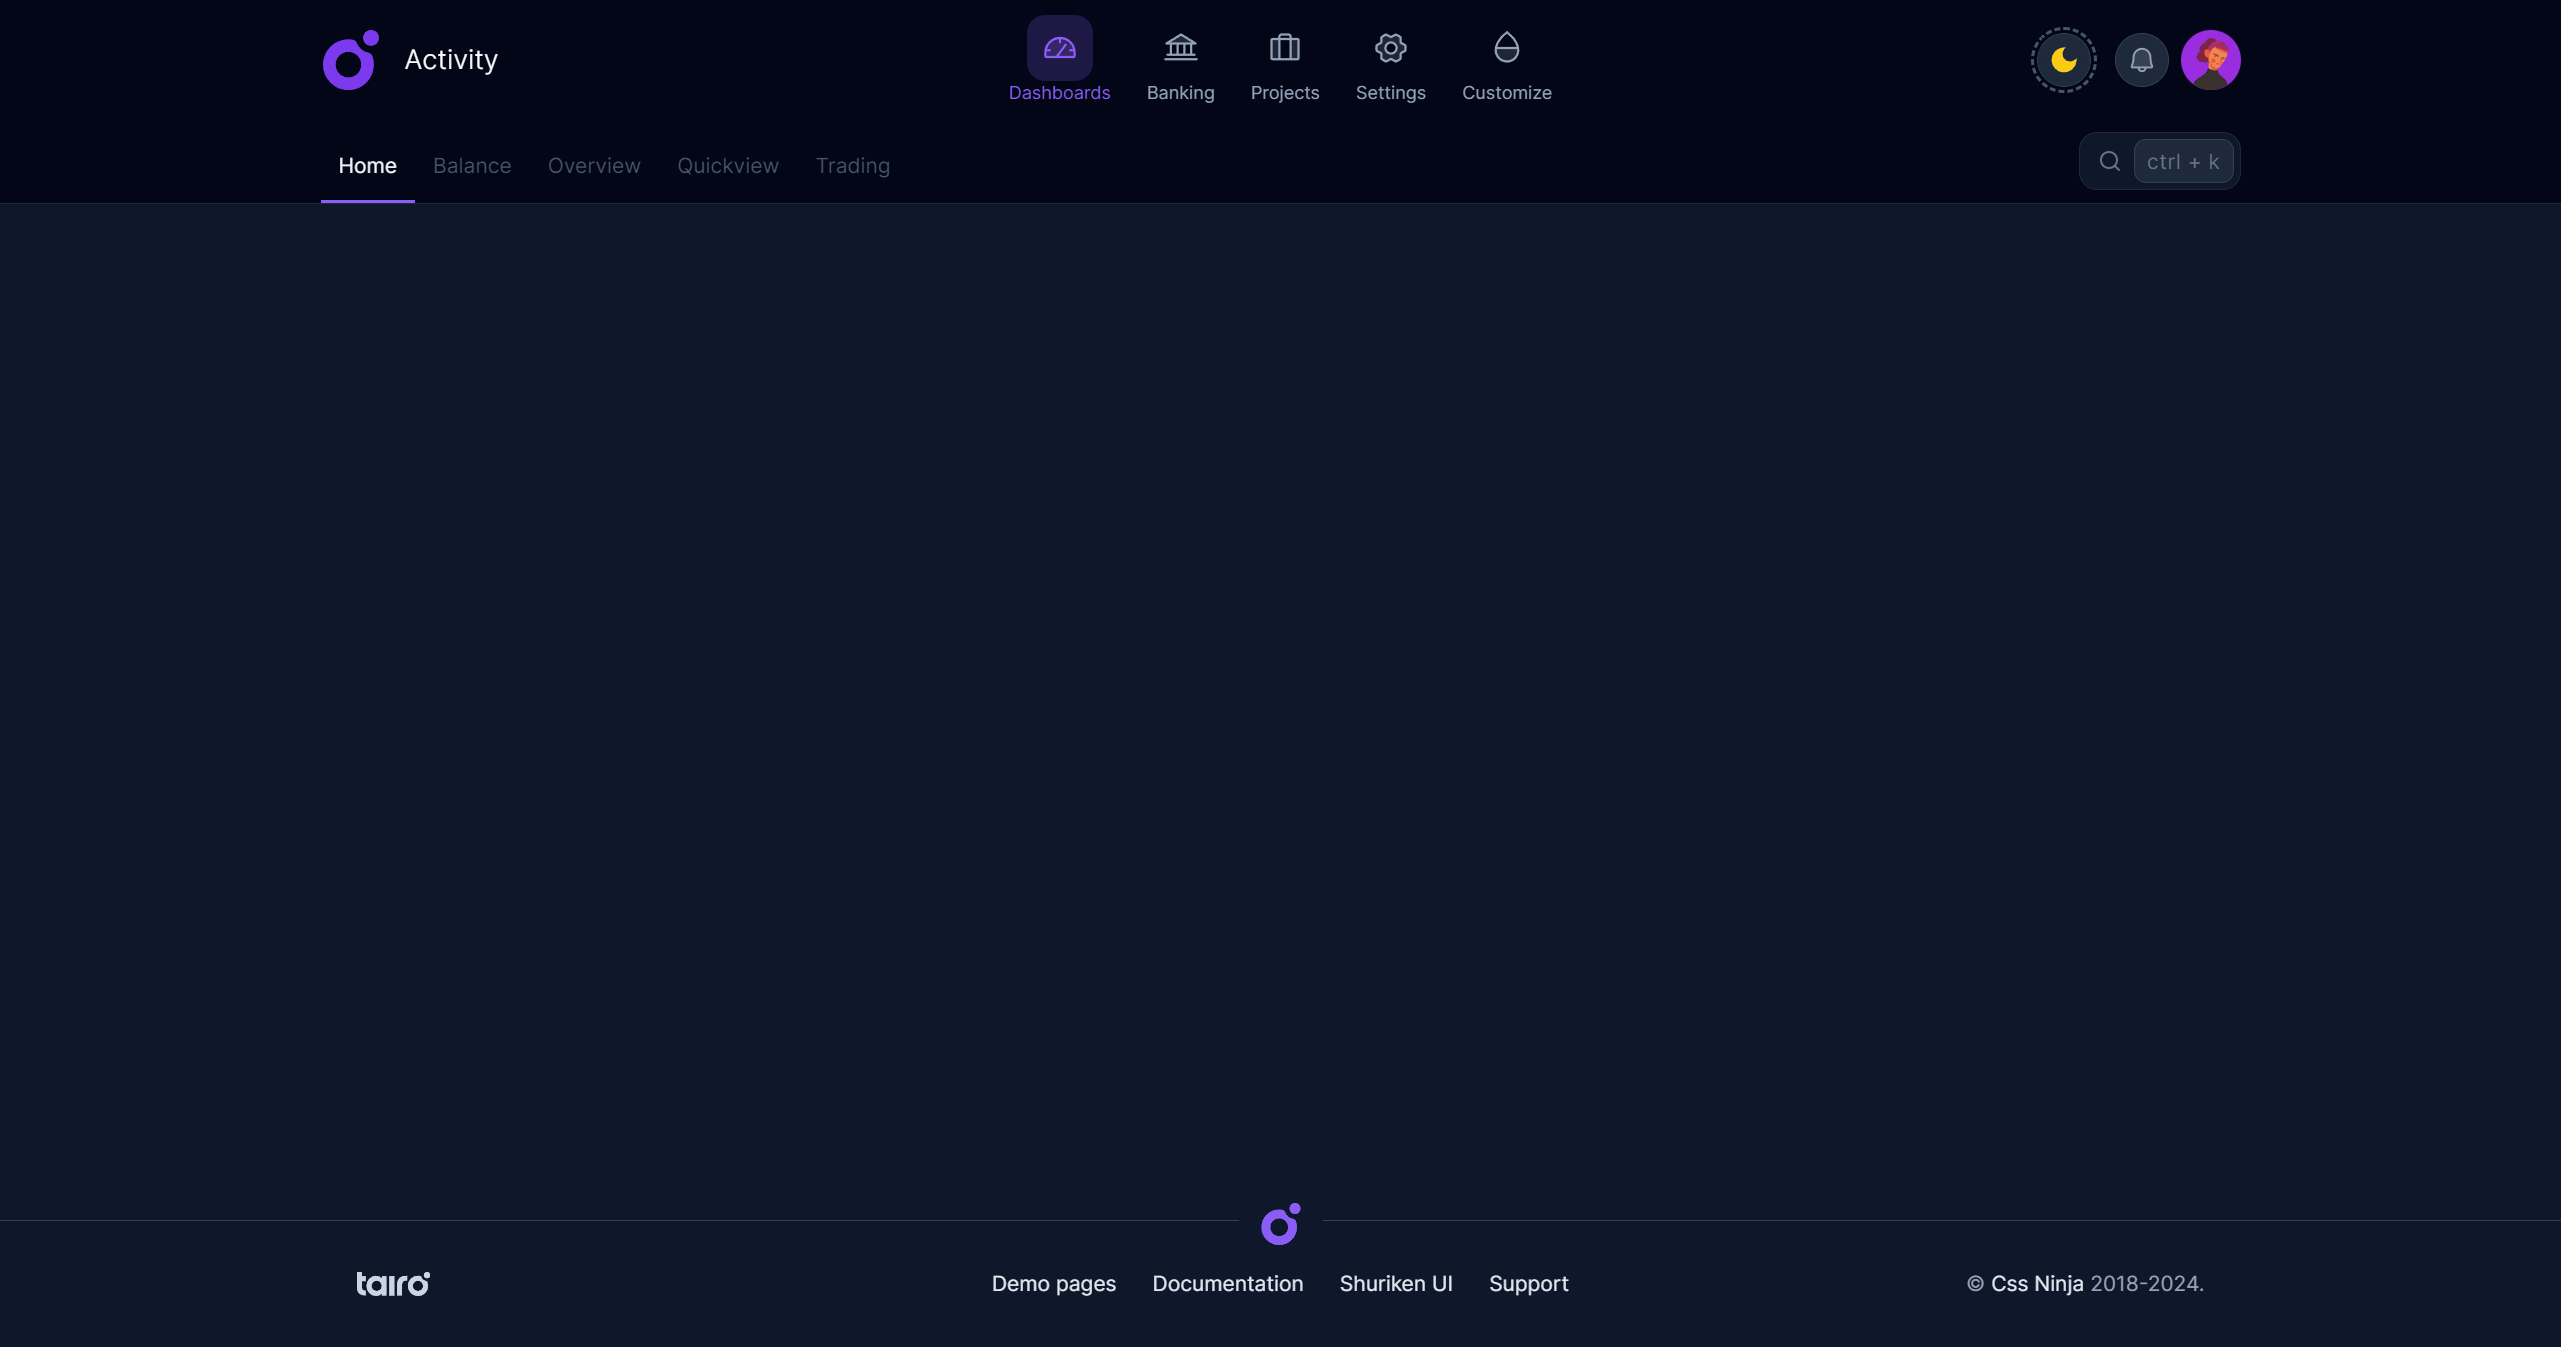Screen dimensions: 2561x1347
Task: Switch to the Balance tab
Action: [x=472, y=166]
